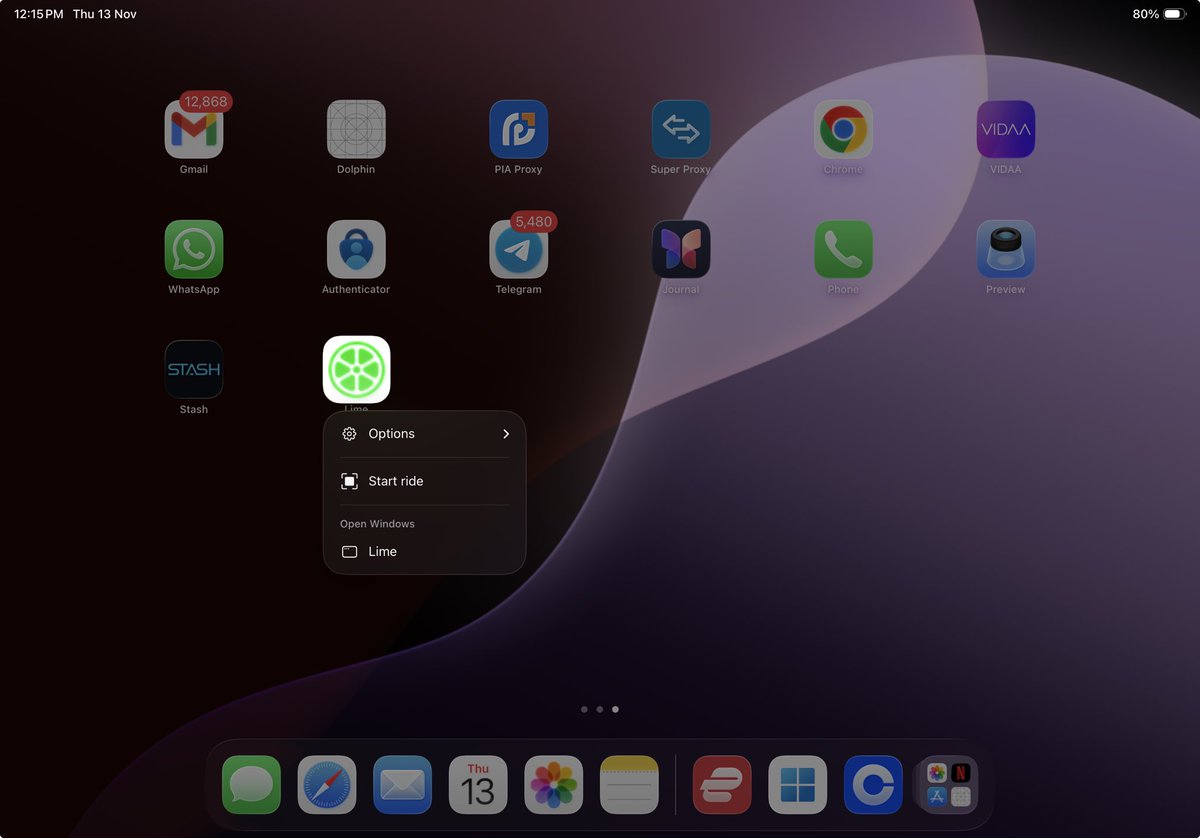Open Photos from the dock
Viewport: 1200px width, 838px height.
(554, 785)
